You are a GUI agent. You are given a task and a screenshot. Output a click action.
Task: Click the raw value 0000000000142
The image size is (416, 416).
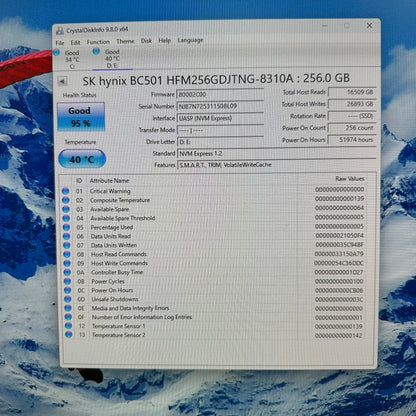click(339, 335)
